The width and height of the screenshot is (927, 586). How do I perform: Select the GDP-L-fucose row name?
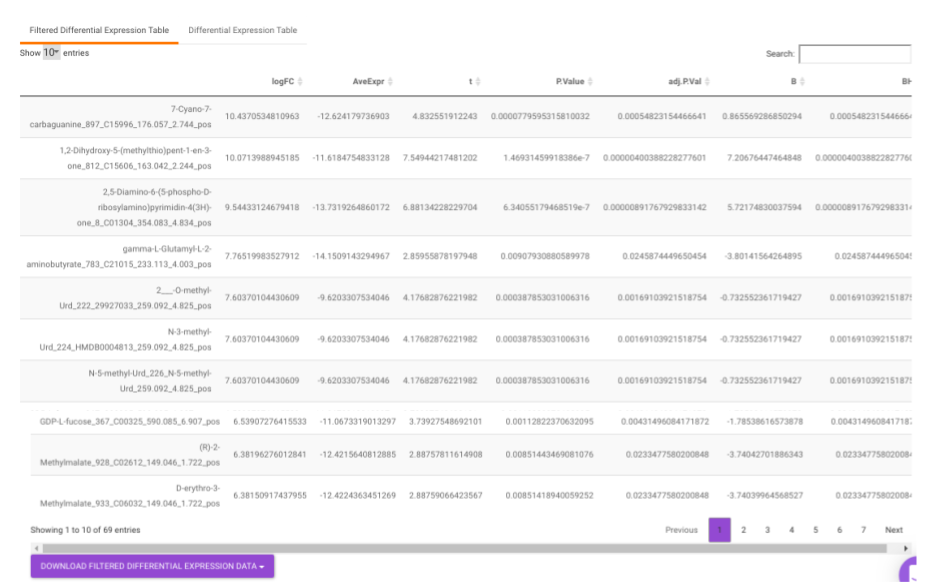pyautogui.click(x=129, y=422)
